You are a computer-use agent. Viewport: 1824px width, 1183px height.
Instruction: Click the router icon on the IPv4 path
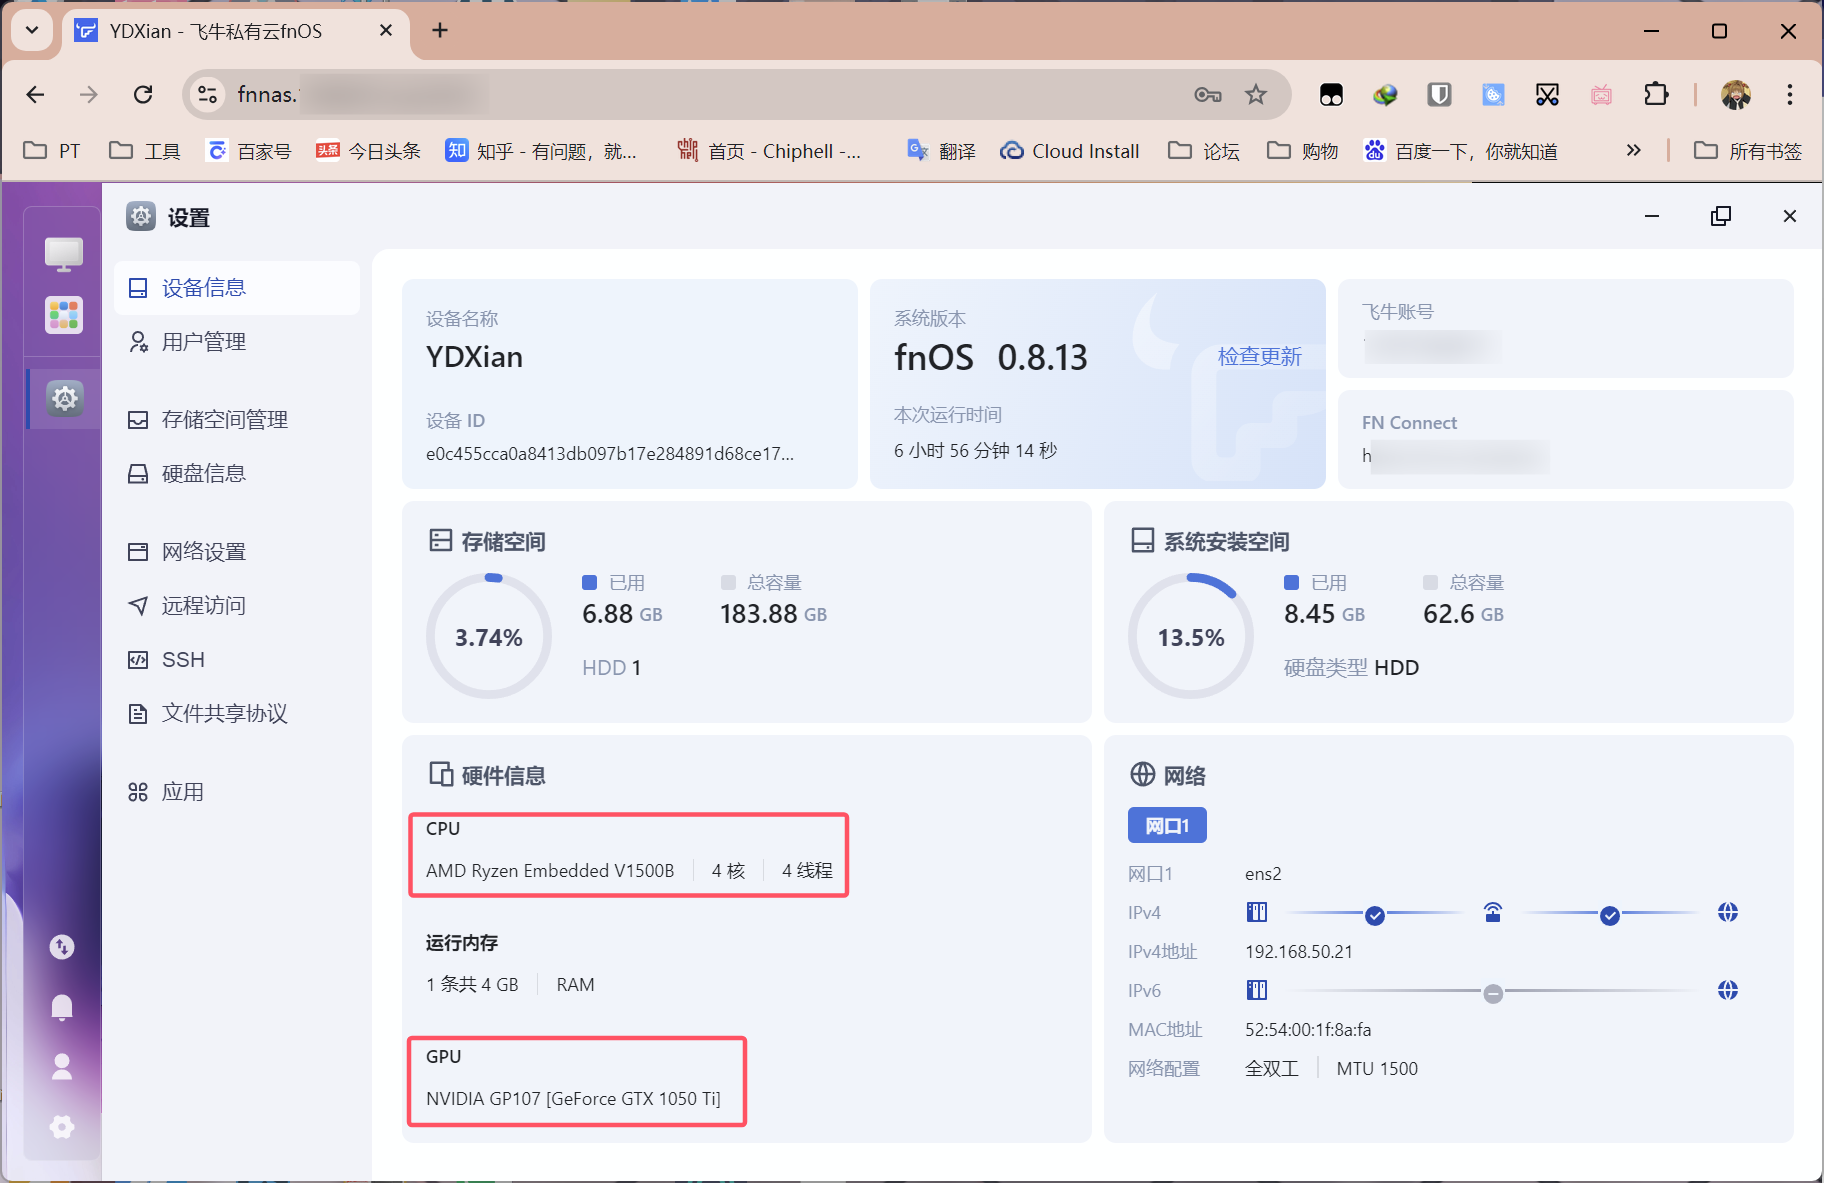pyautogui.click(x=1493, y=912)
